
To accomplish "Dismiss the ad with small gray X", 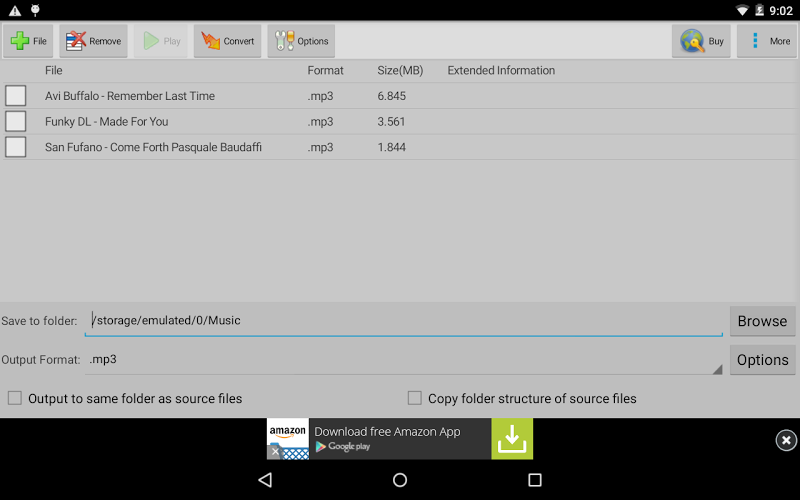I will 275,452.
